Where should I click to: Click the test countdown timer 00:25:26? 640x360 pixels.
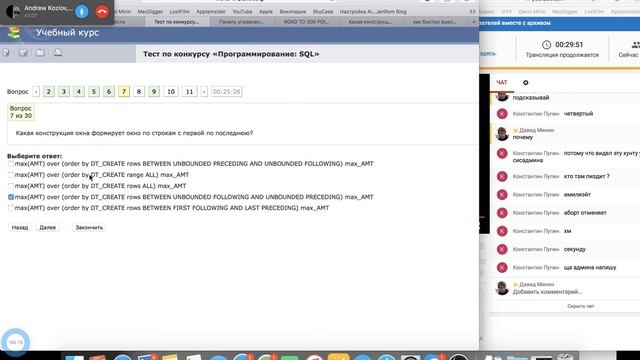tap(227, 92)
